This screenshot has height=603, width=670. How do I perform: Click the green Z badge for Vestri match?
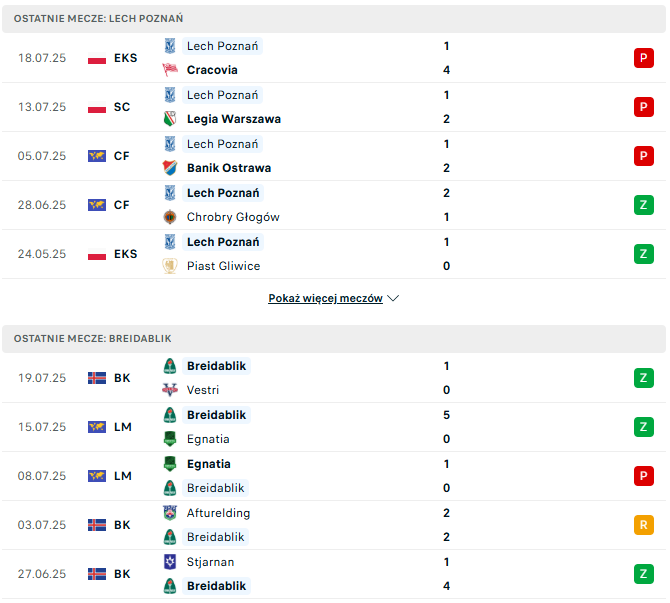coord(644,378)
